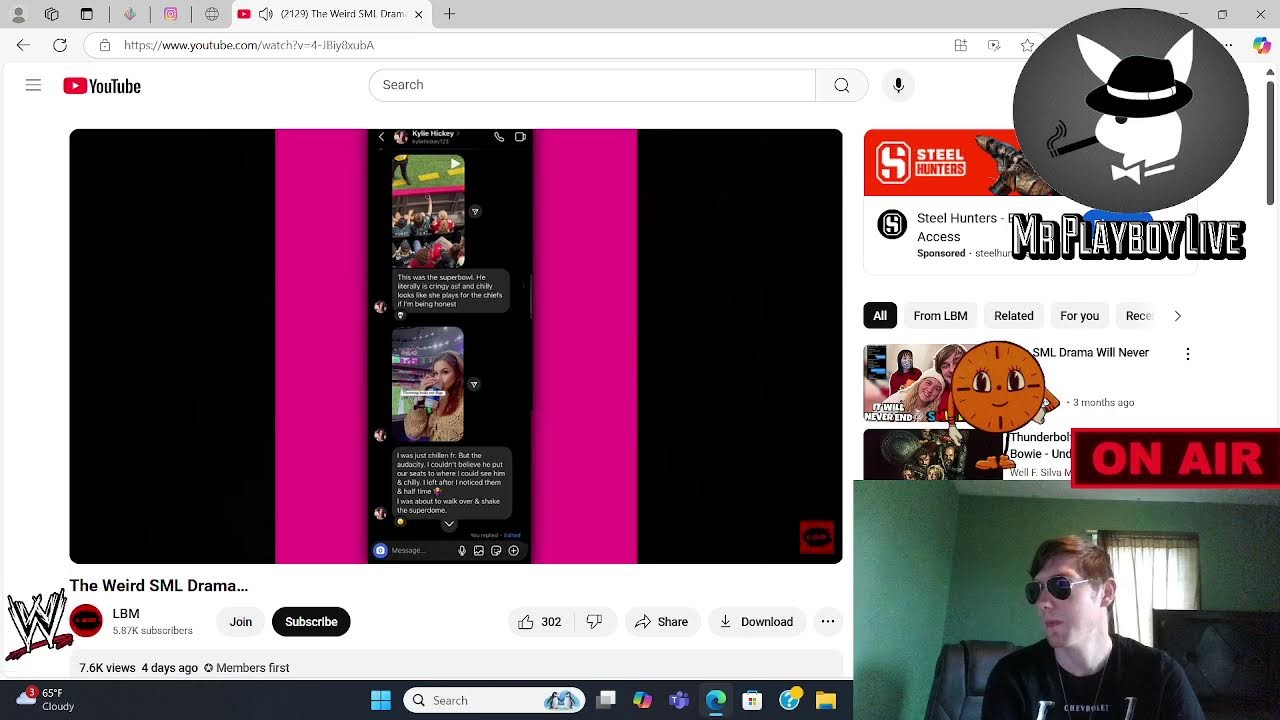
Task: Open the LBM channel name link
Action: (x=126, y=614)
